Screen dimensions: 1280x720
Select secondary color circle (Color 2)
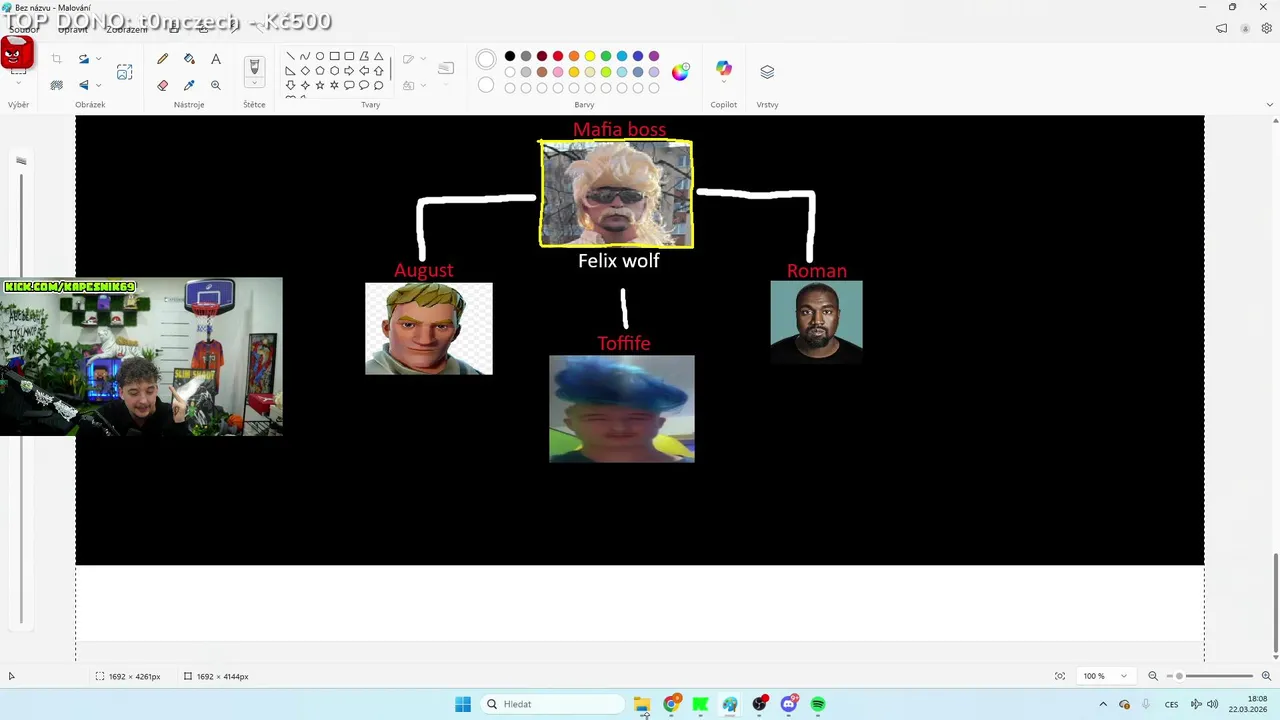486,85
